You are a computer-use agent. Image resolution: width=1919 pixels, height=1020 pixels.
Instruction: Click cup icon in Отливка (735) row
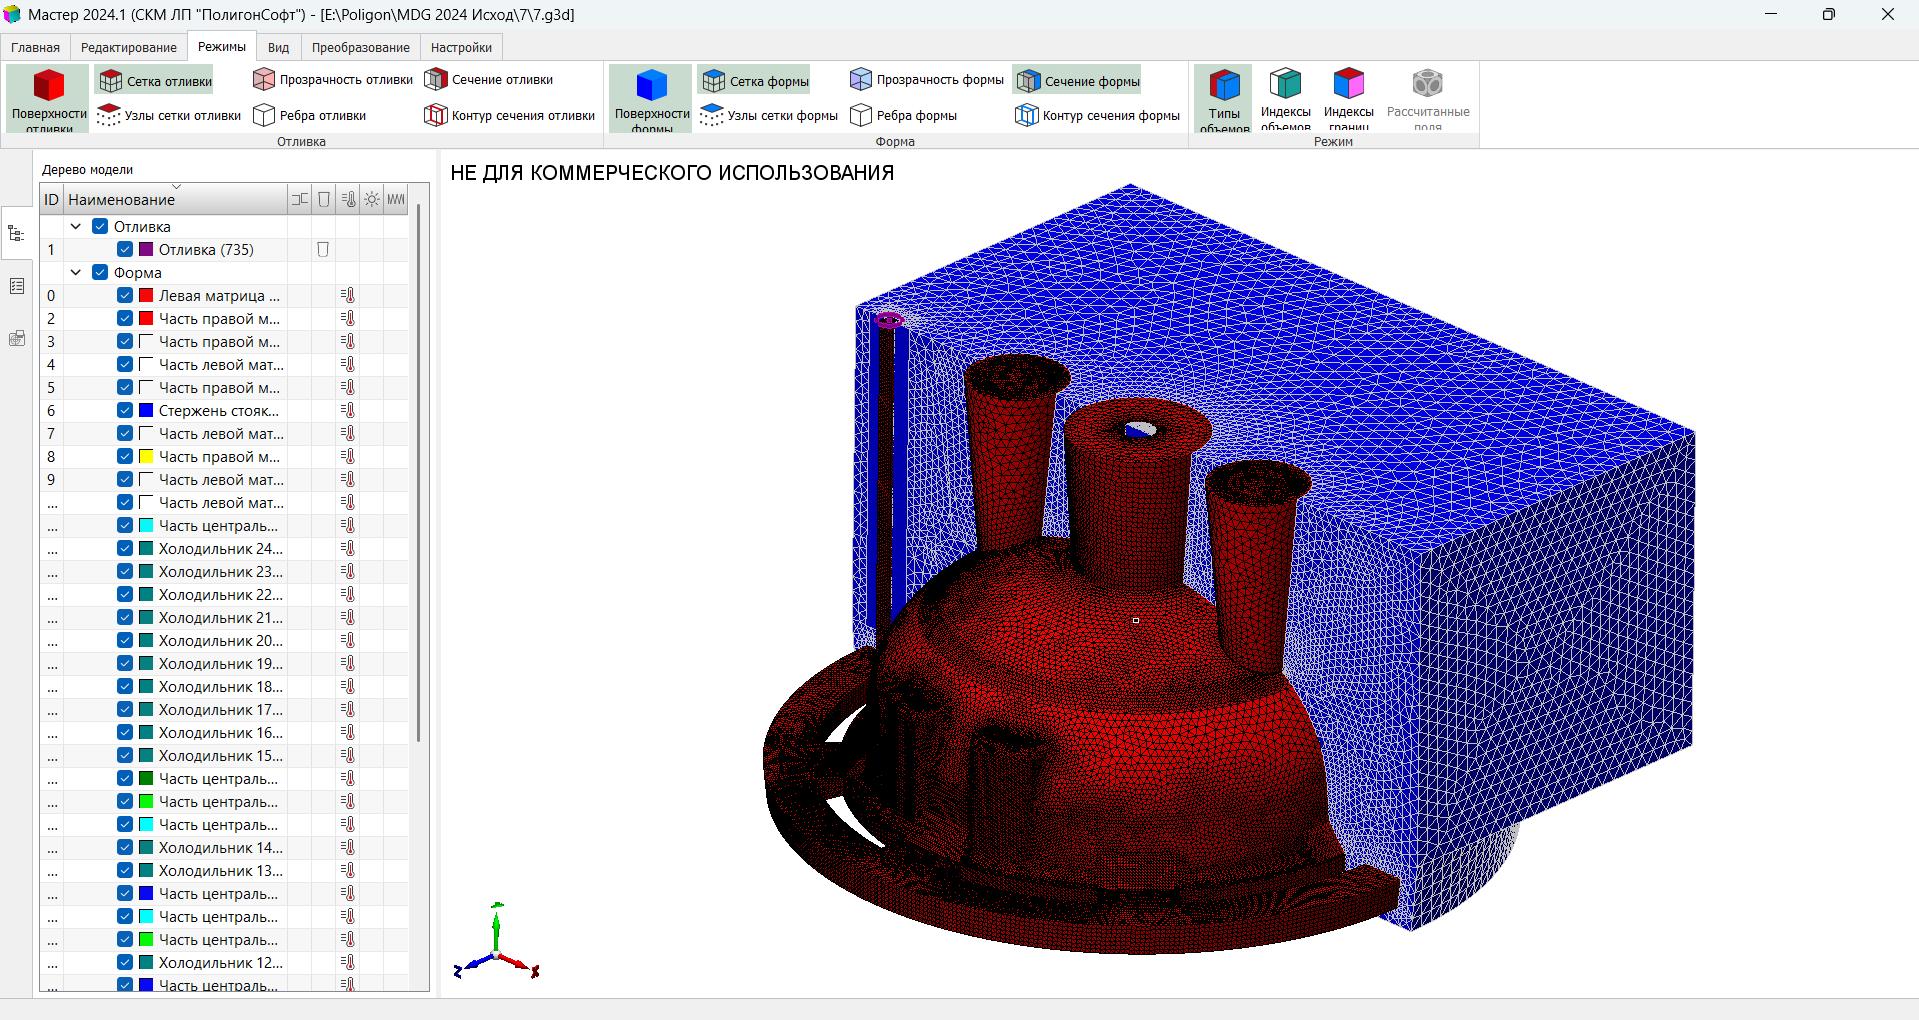click(323, 249)
